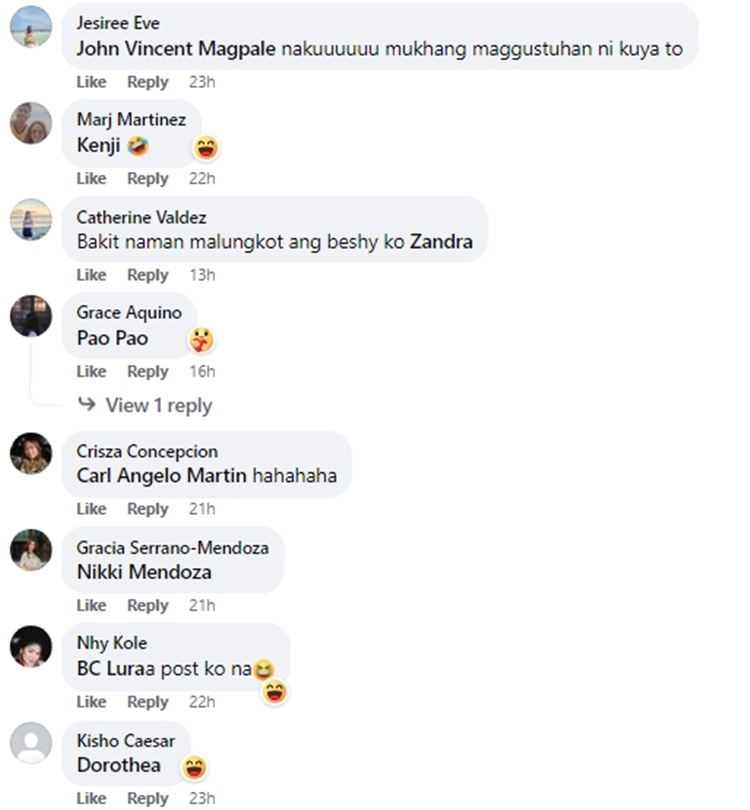Open the 13h timestamp on Catherine Valdez's comment
This screenshot has width=750, height=810.
[x=202, y=275]
